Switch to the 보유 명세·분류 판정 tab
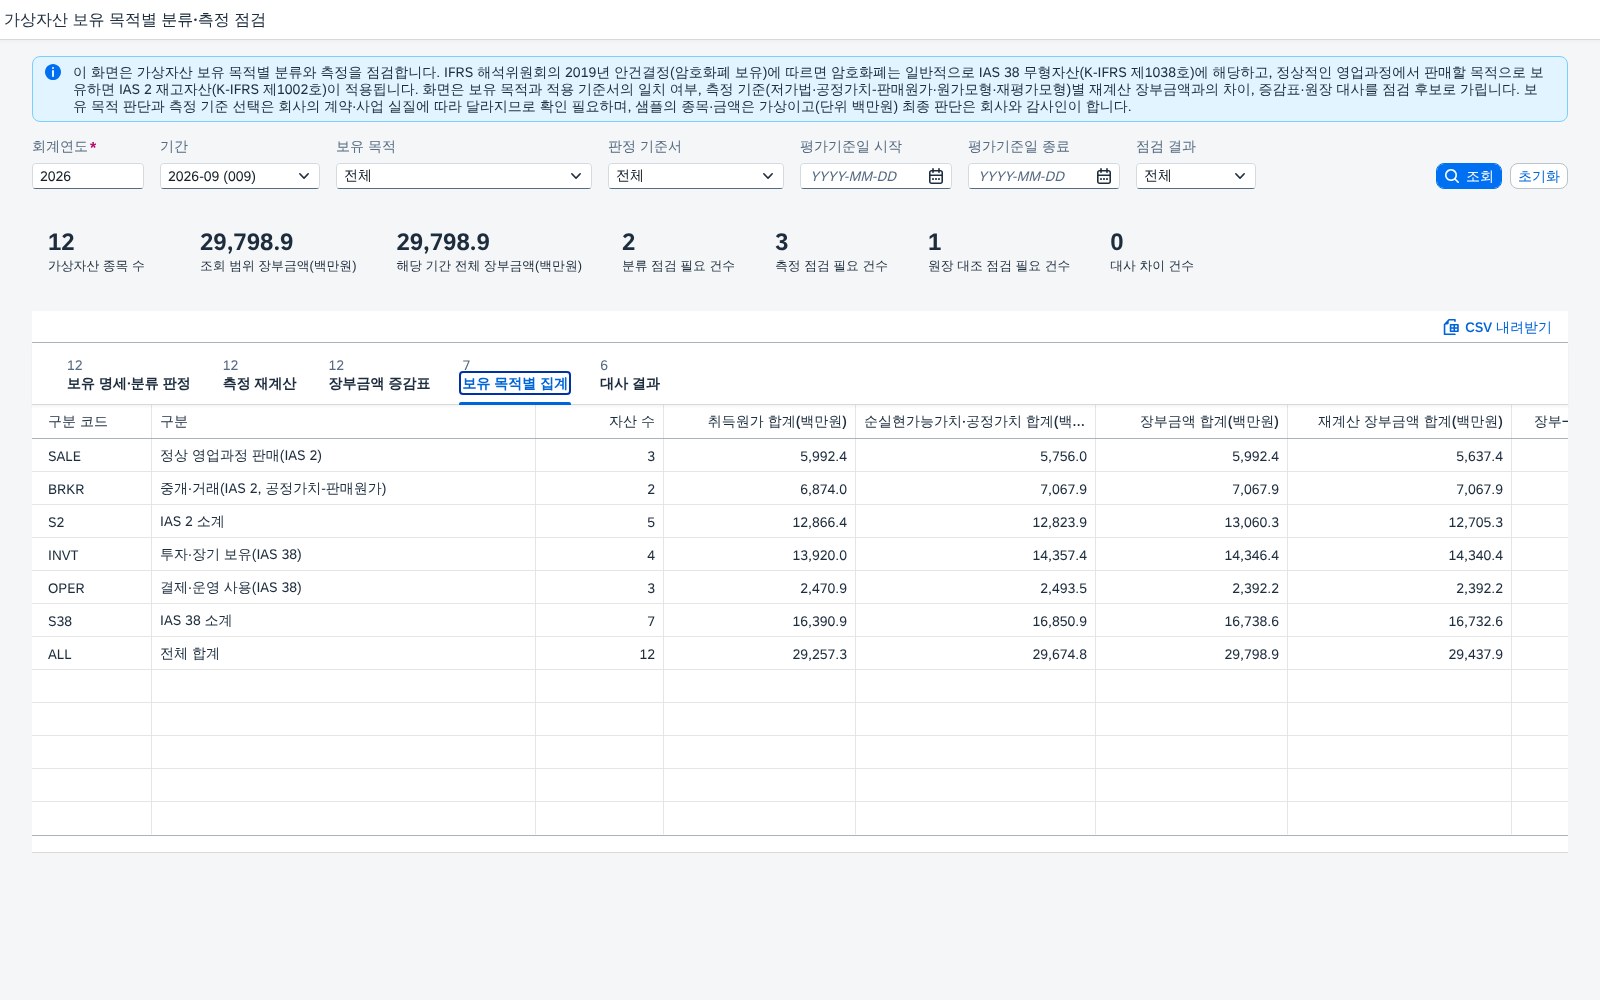 128,375
